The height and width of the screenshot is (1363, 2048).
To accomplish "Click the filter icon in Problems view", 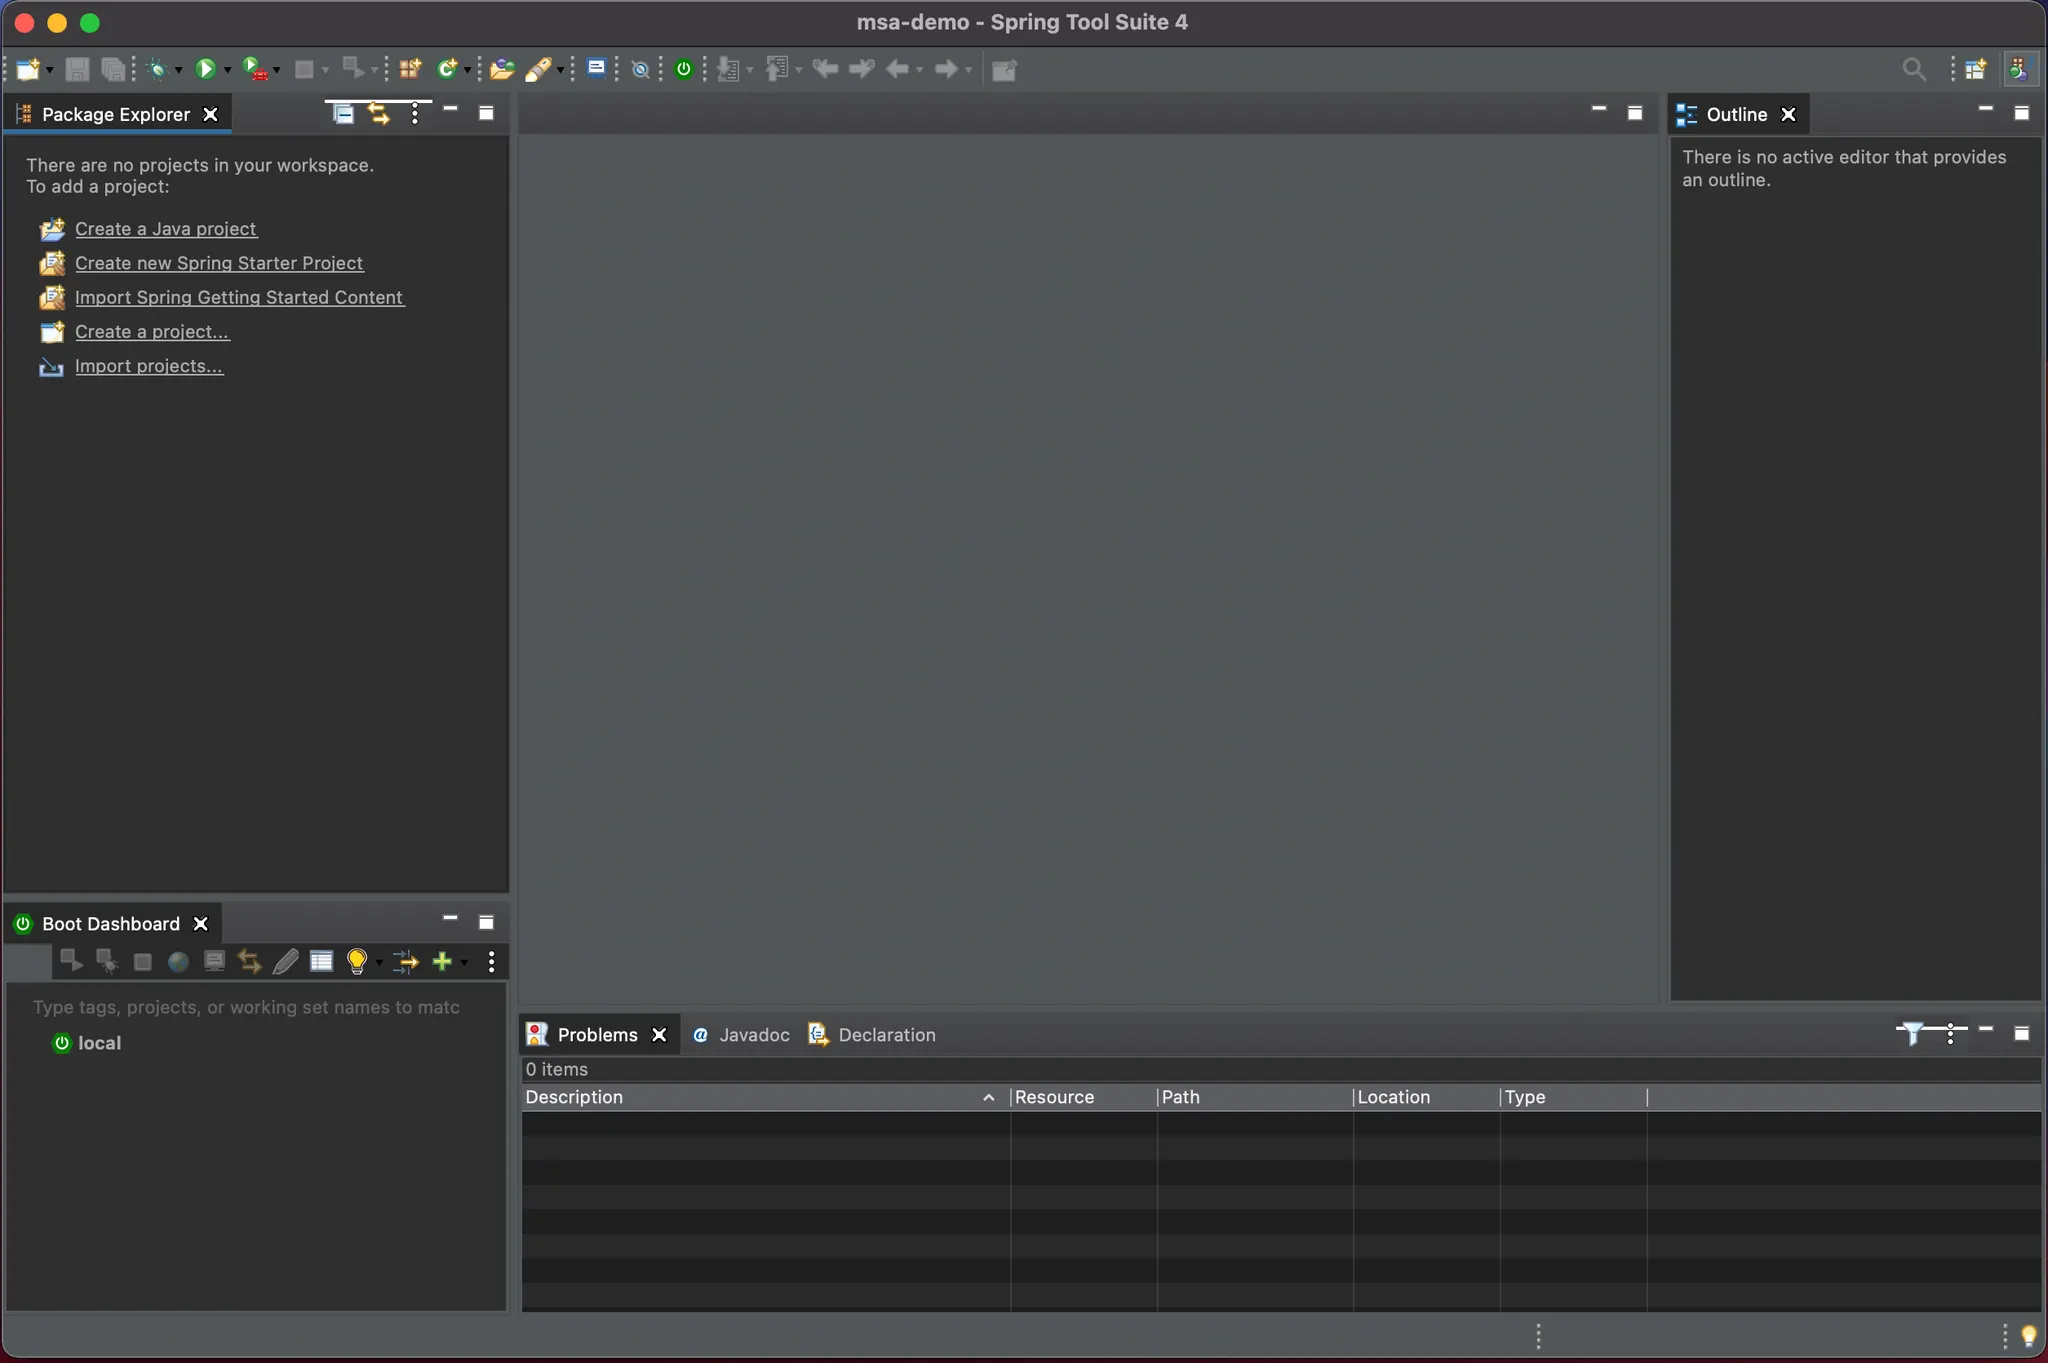I will tap(1911, 1033).
